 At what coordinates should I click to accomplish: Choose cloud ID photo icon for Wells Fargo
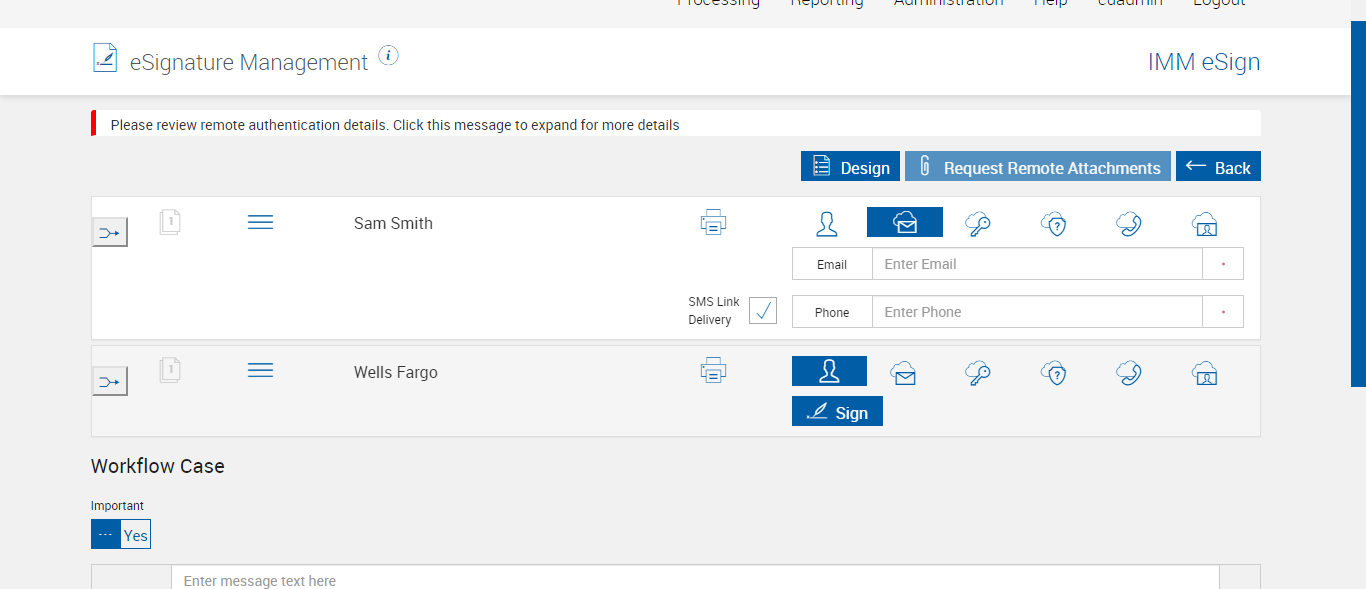[1204, 373]
